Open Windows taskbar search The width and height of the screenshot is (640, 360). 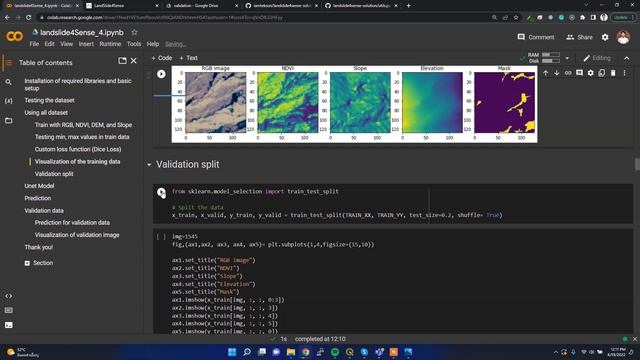coord(247,352)
